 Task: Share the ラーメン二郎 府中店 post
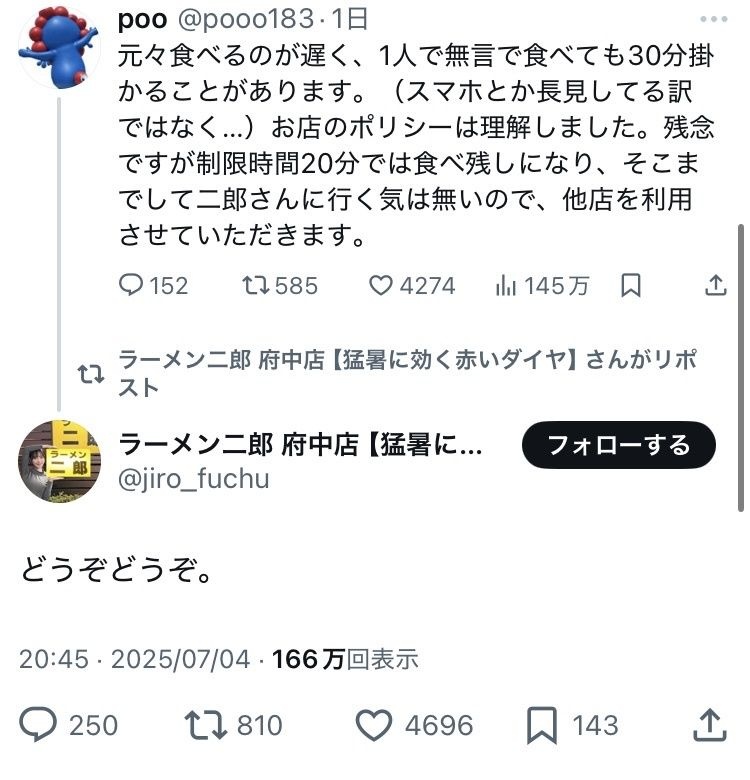coord(708,724)
